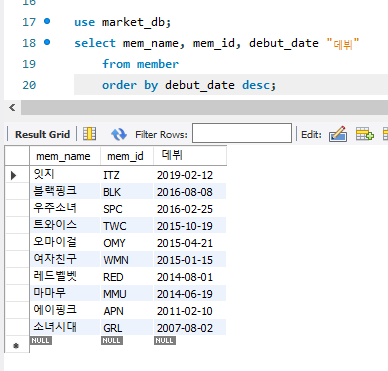Select the 잇지 row by its arrow marker

(x=14, y=175)
